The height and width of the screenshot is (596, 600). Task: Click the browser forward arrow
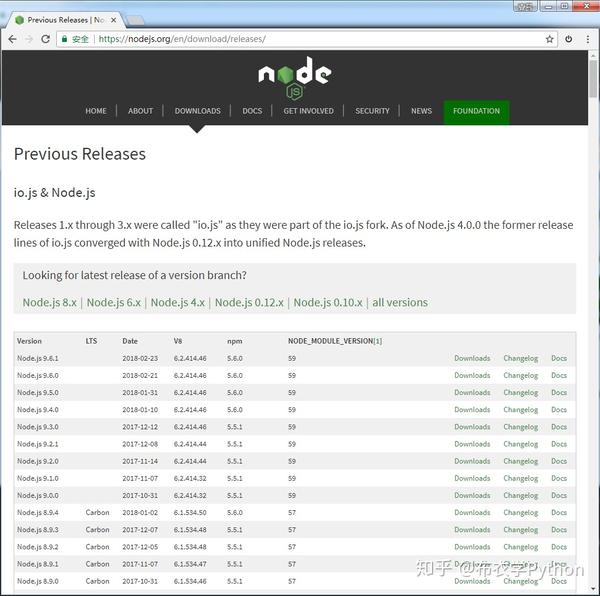click(29, 39)
